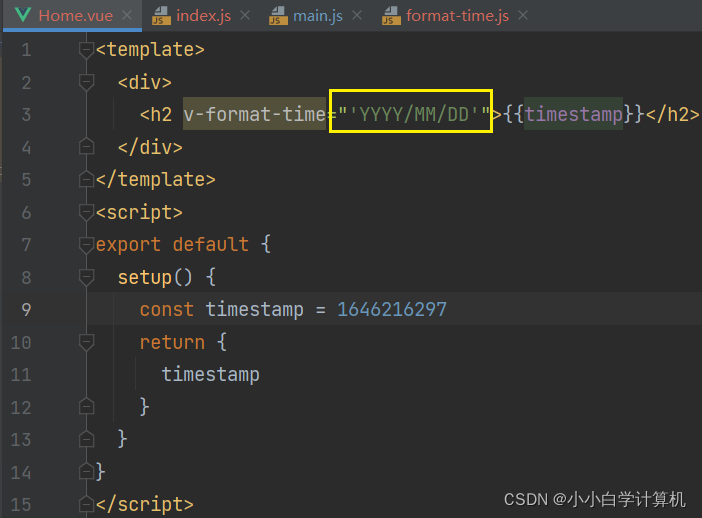Image resolution: width=702 pixels, height=518 pixels.
Task: Click the opening <script> tag
Action: [x=139, y=213]
